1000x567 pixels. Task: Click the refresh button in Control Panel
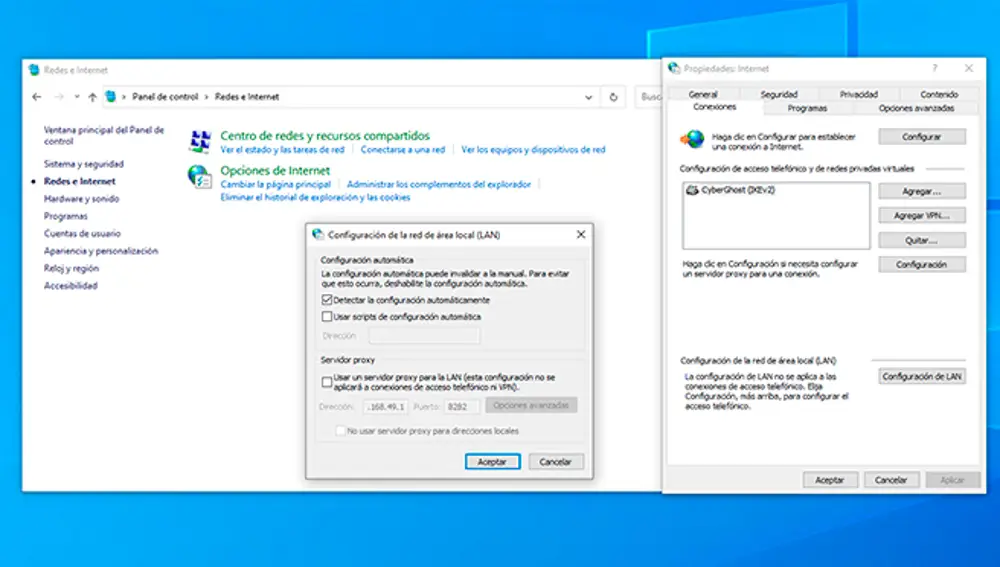tap(613, 97)
